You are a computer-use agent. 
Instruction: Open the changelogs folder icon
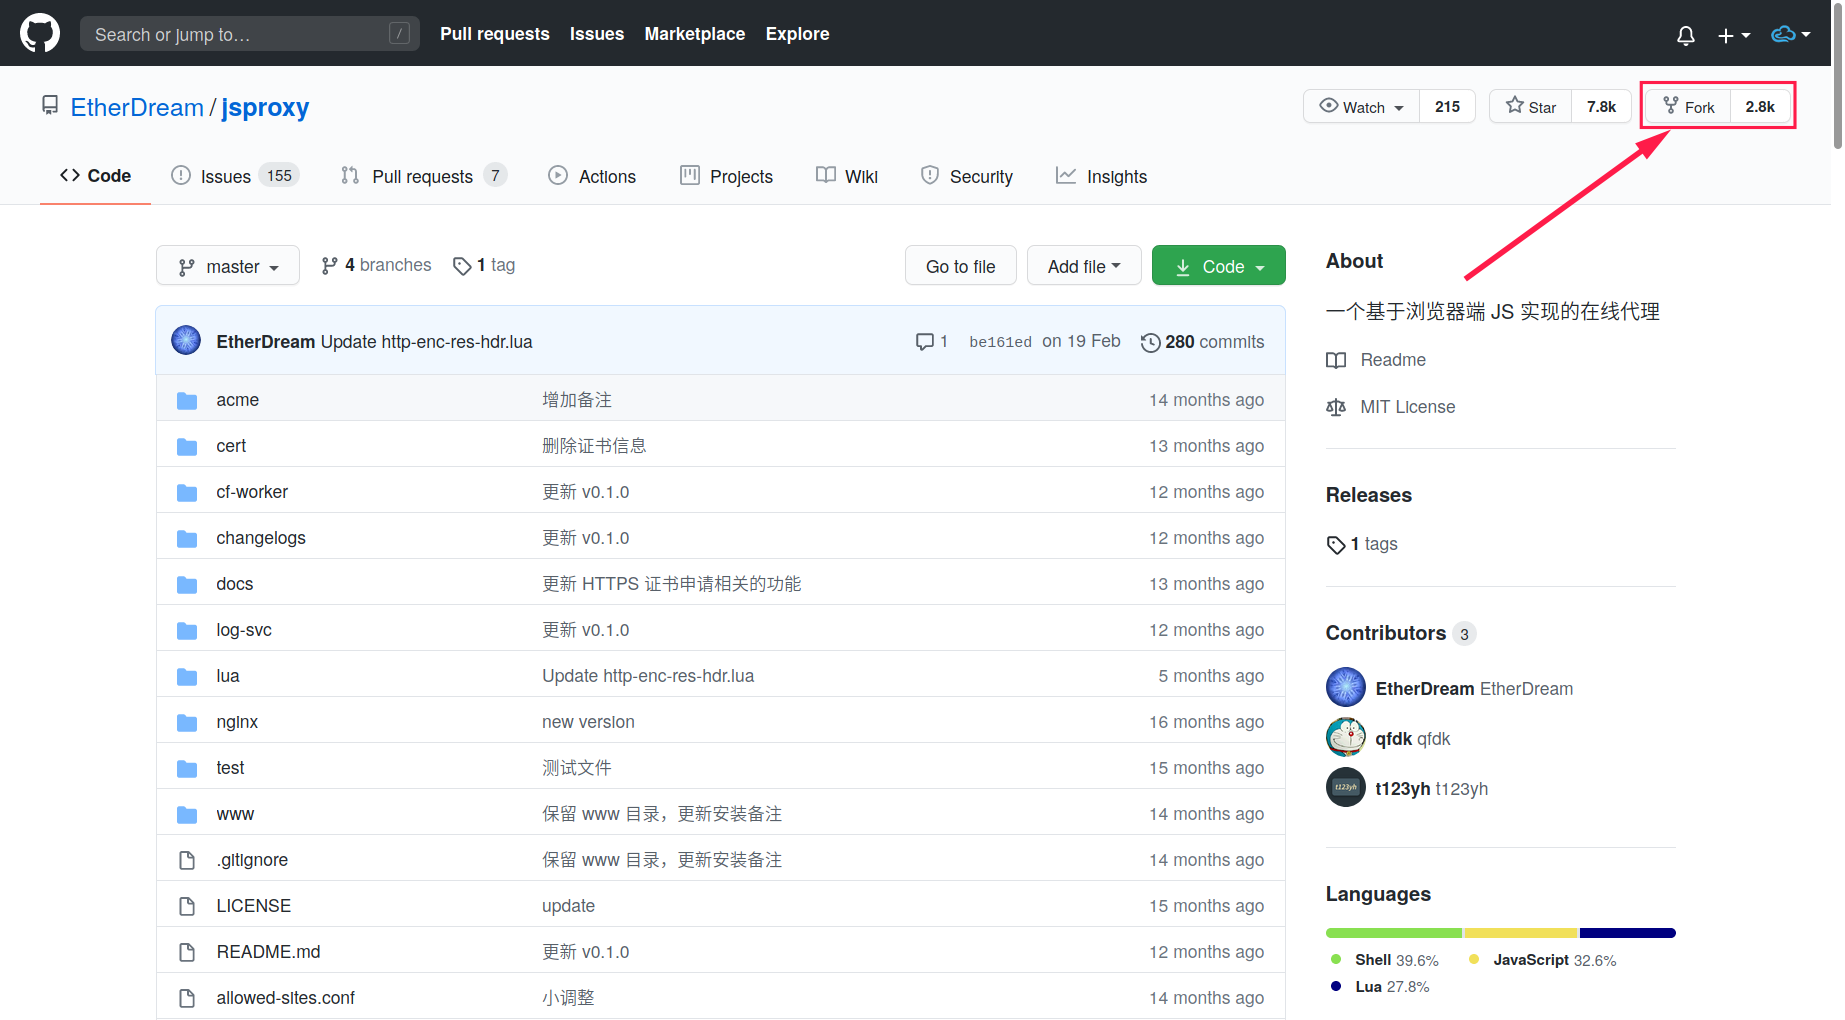pos(187,538)
